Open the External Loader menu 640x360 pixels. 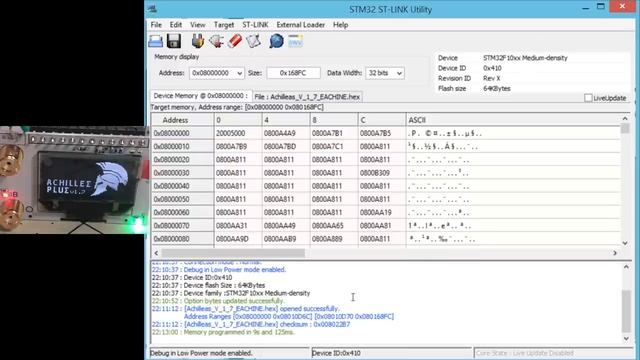click(300, 25)
